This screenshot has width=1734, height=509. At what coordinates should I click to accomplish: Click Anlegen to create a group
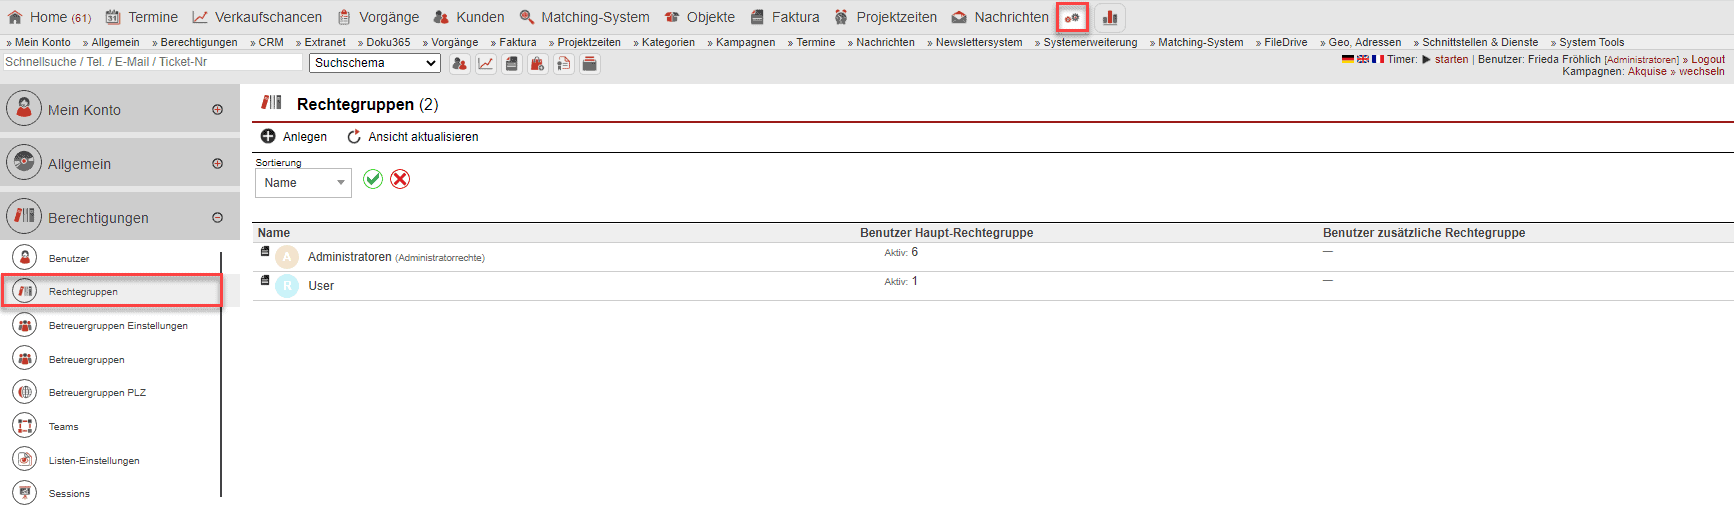[294, 137]
